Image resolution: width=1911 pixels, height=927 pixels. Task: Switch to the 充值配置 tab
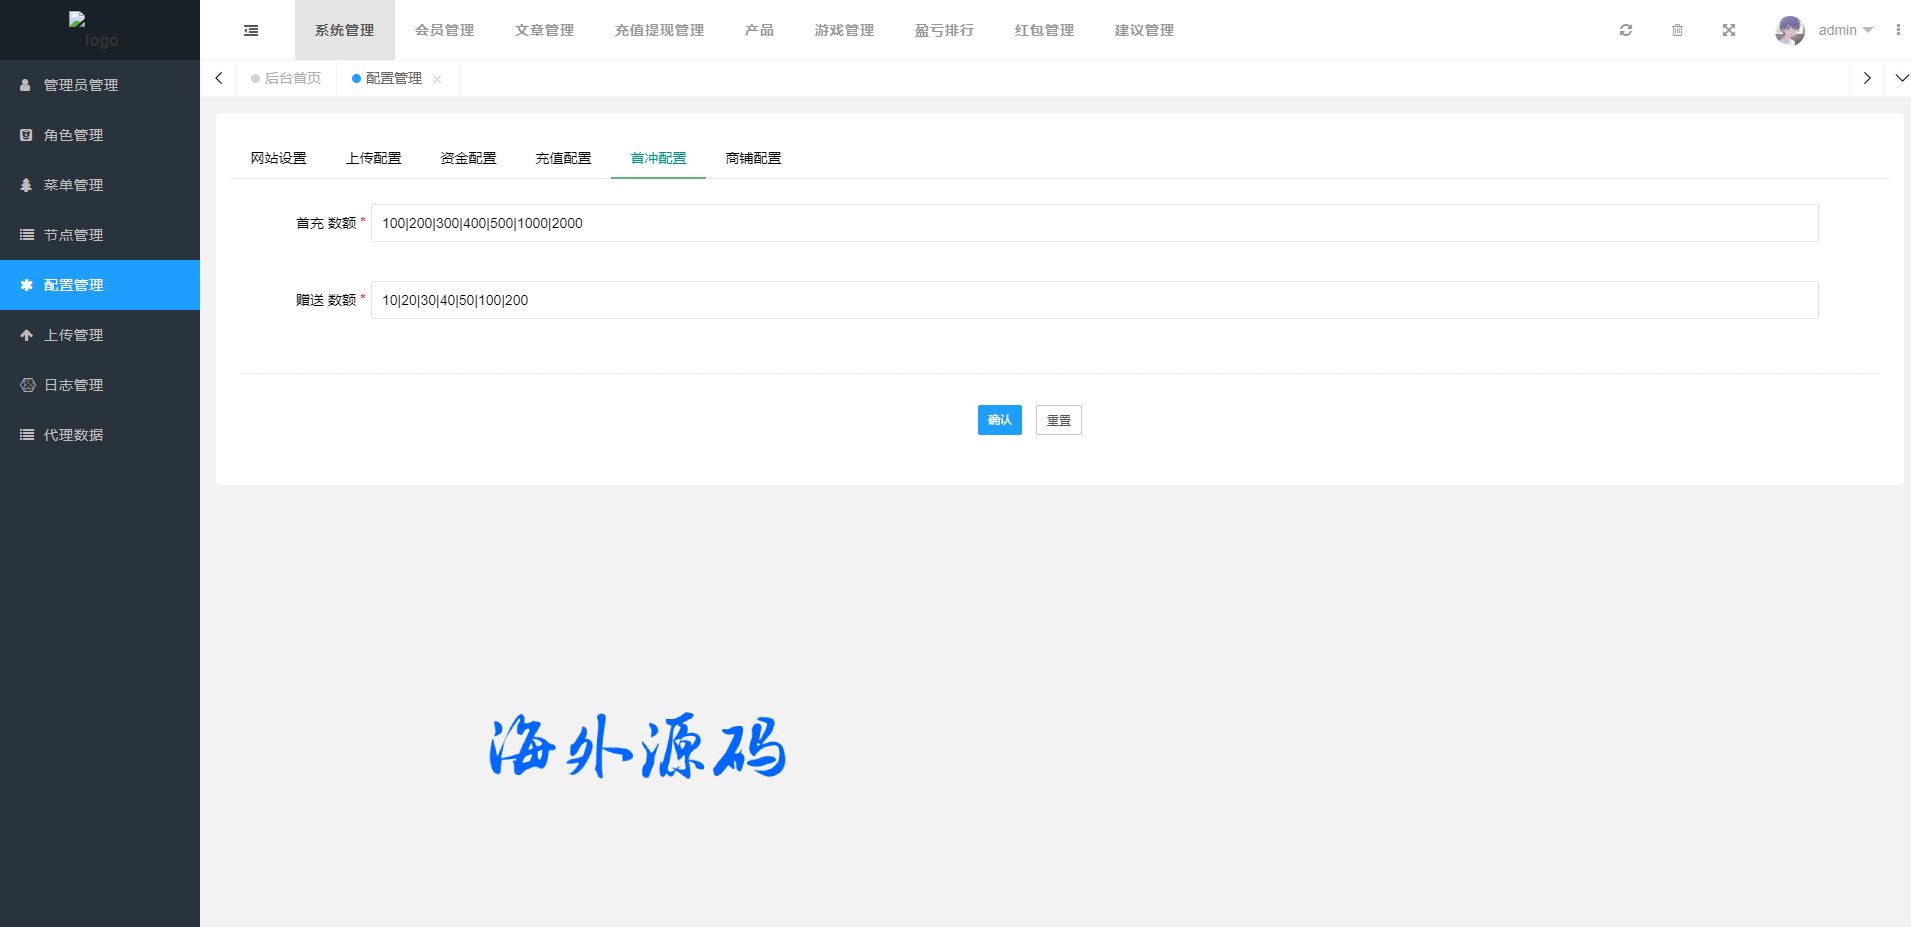click(563, 158)
